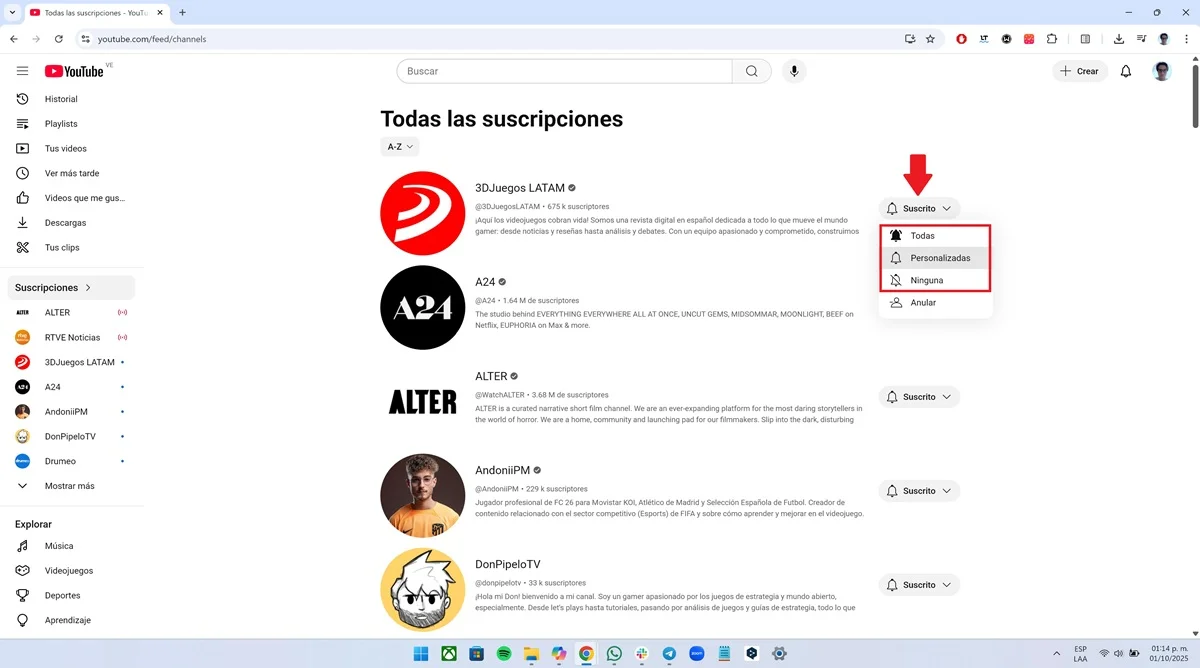
Task: Open the Chrome tab search dropdown arrow
Action: tap(11, 13)
